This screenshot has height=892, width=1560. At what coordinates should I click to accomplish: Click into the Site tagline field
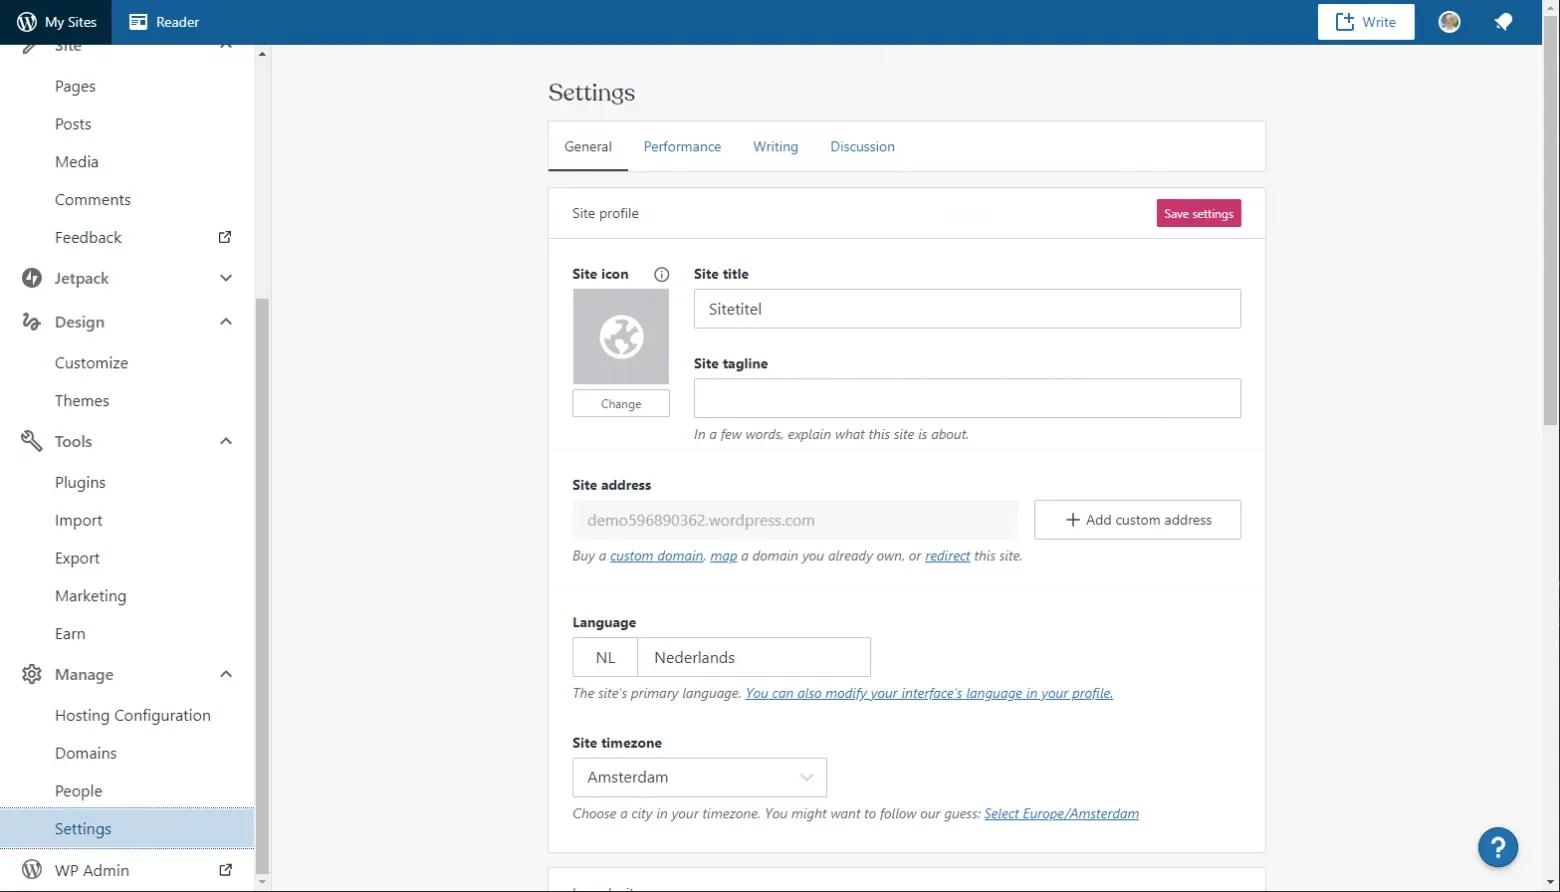click(x=966, y=398)
